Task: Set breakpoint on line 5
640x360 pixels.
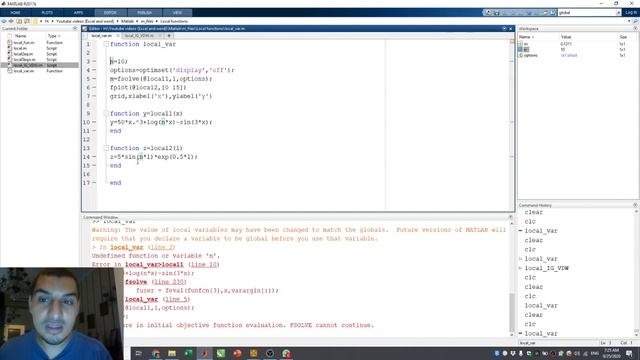Action: [94, 79]
